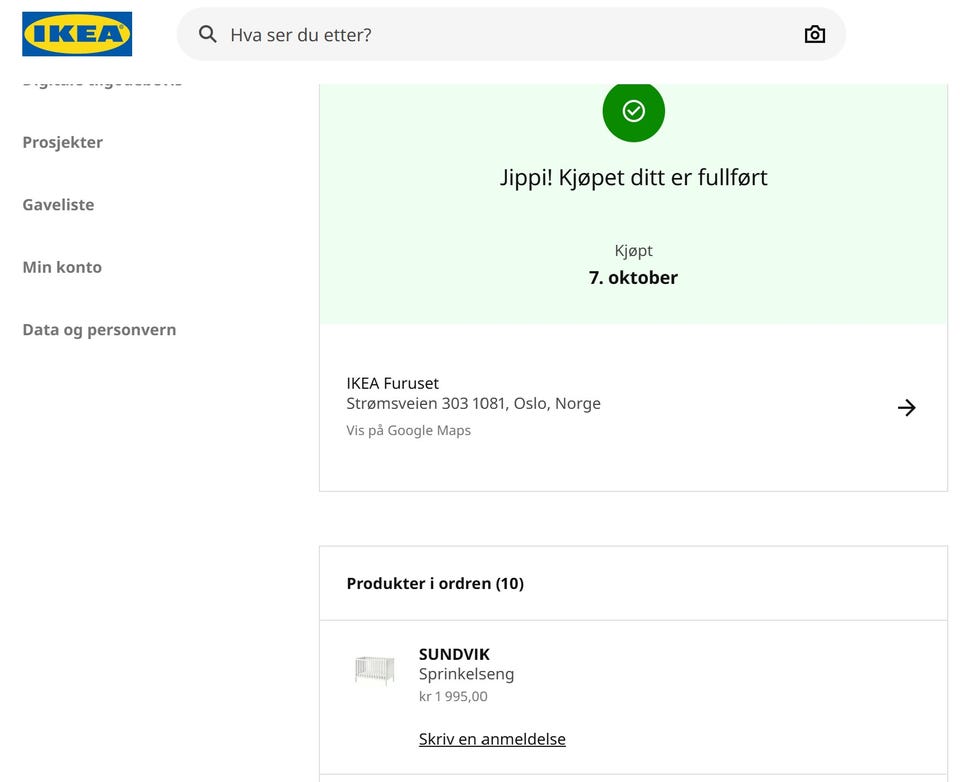Click 'Skriv en anmeldelse' link

(x=492, y=739)
